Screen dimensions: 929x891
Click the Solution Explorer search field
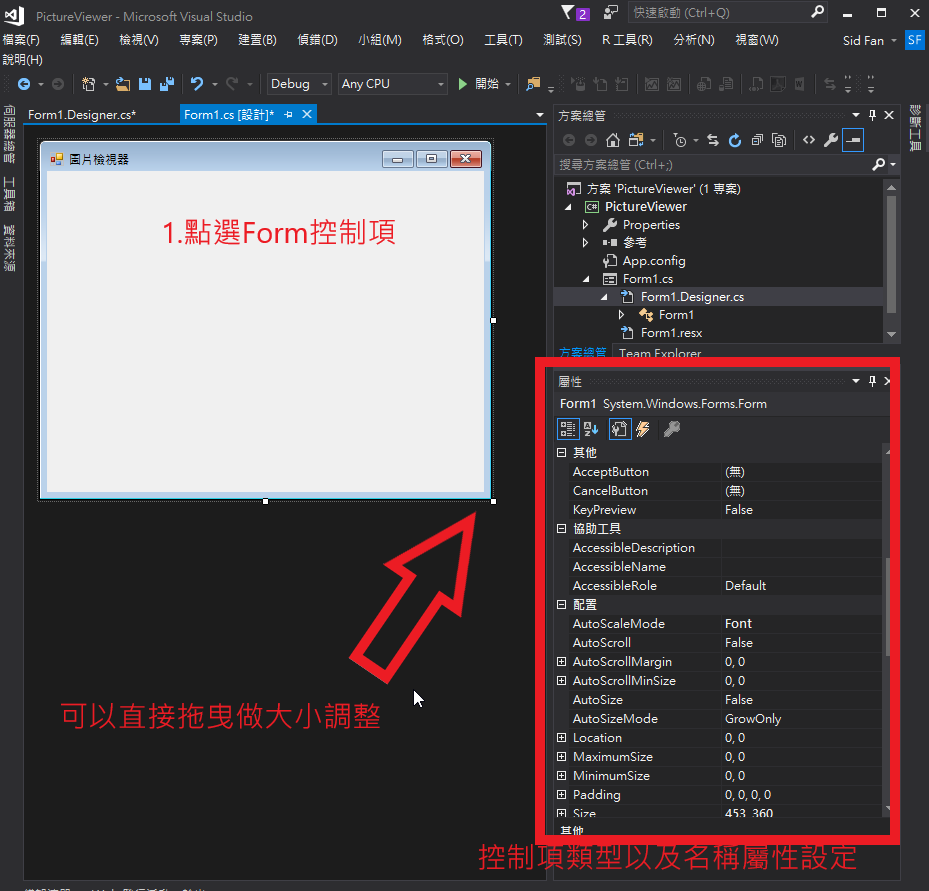click(x=710, y=164)
